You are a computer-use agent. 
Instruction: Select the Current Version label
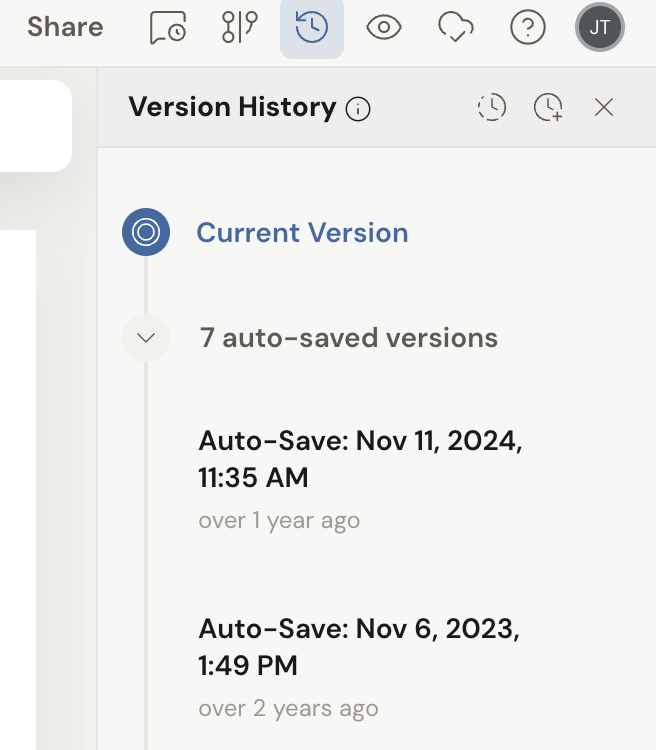tap(302, 233)
